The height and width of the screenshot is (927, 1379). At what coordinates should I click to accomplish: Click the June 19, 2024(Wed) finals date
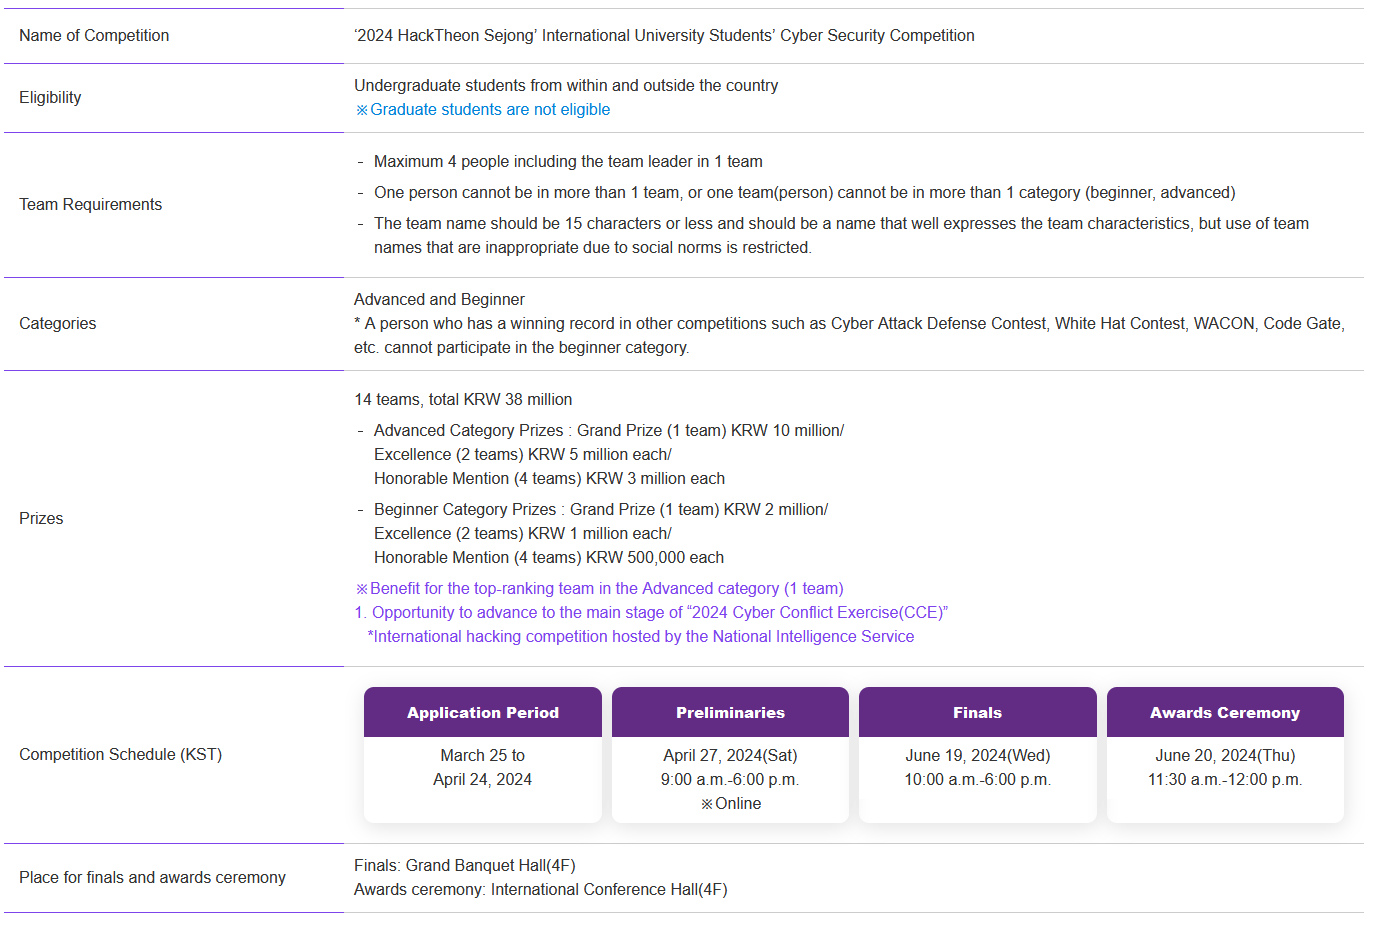[977, 755]
